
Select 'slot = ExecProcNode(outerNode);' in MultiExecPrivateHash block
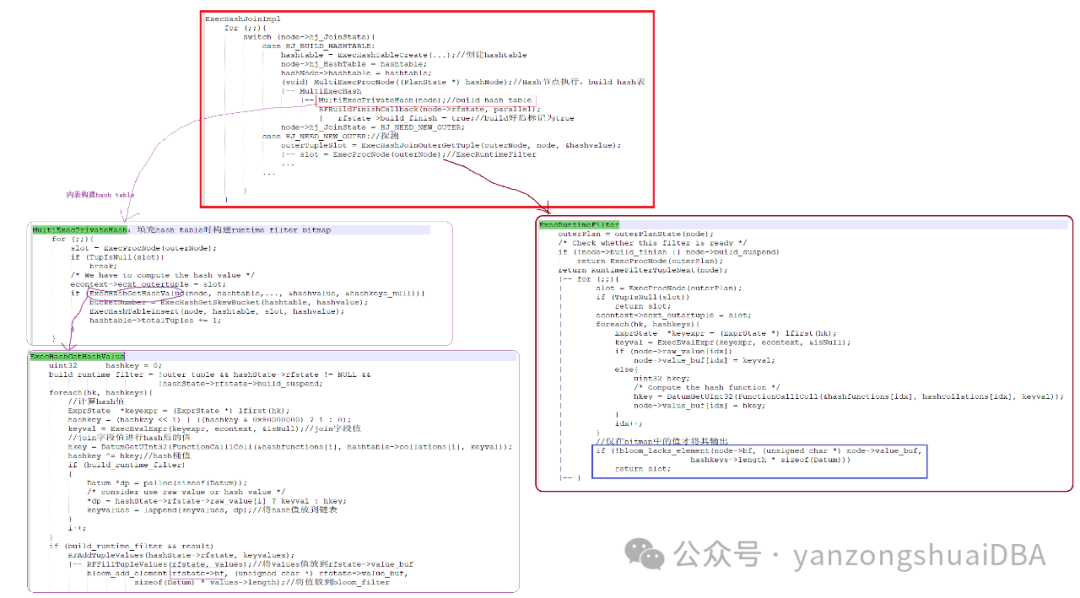[x=143, y=248]
